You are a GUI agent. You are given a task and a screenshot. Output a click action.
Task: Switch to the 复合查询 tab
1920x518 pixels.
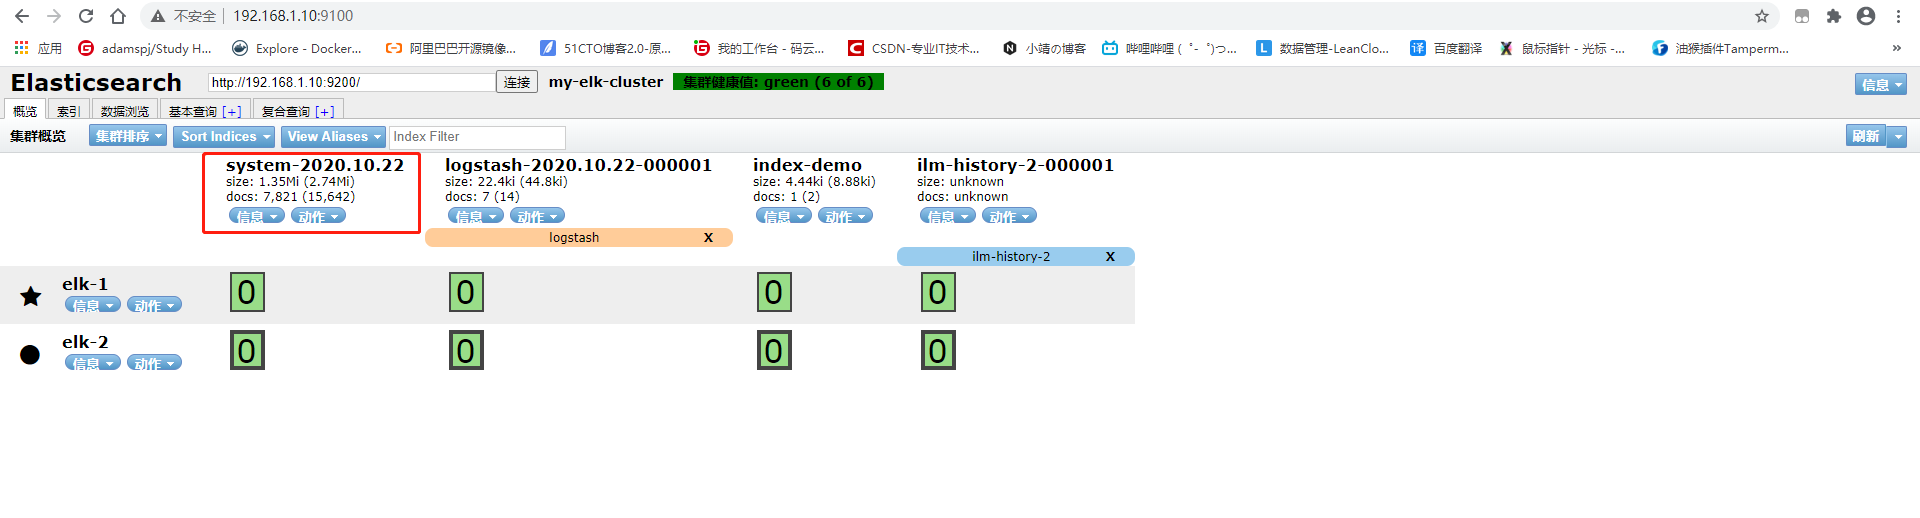298,111
